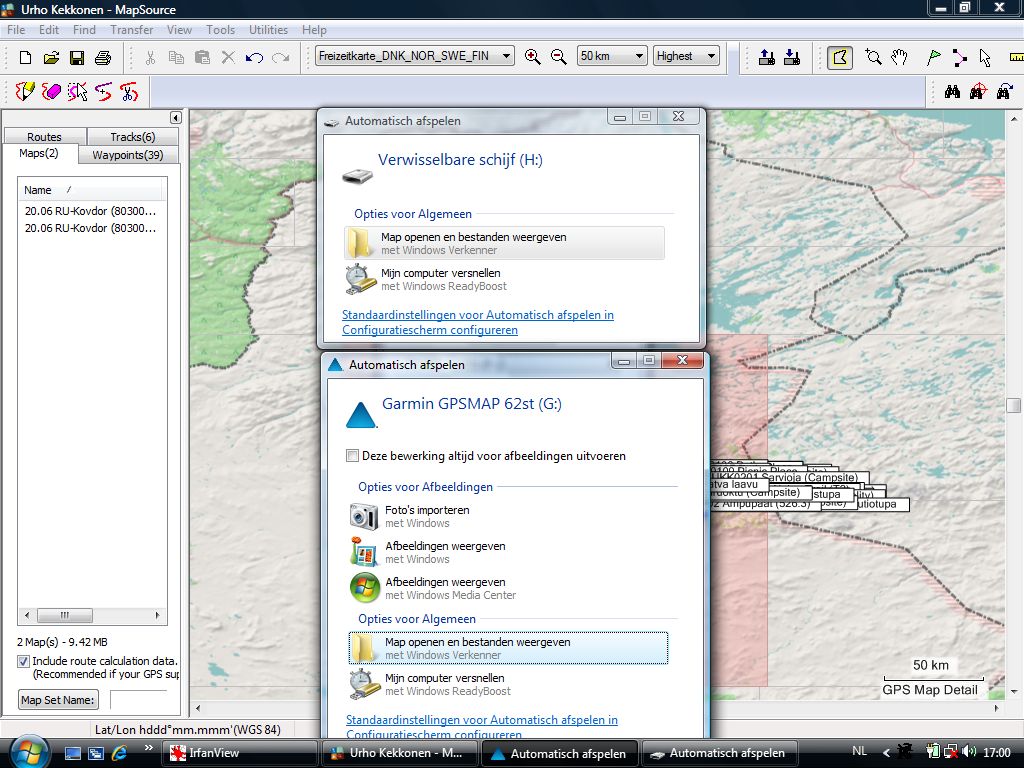Open the Transfer menu
The height and width of the screenshot is (768, 1024).
[132, 30]
